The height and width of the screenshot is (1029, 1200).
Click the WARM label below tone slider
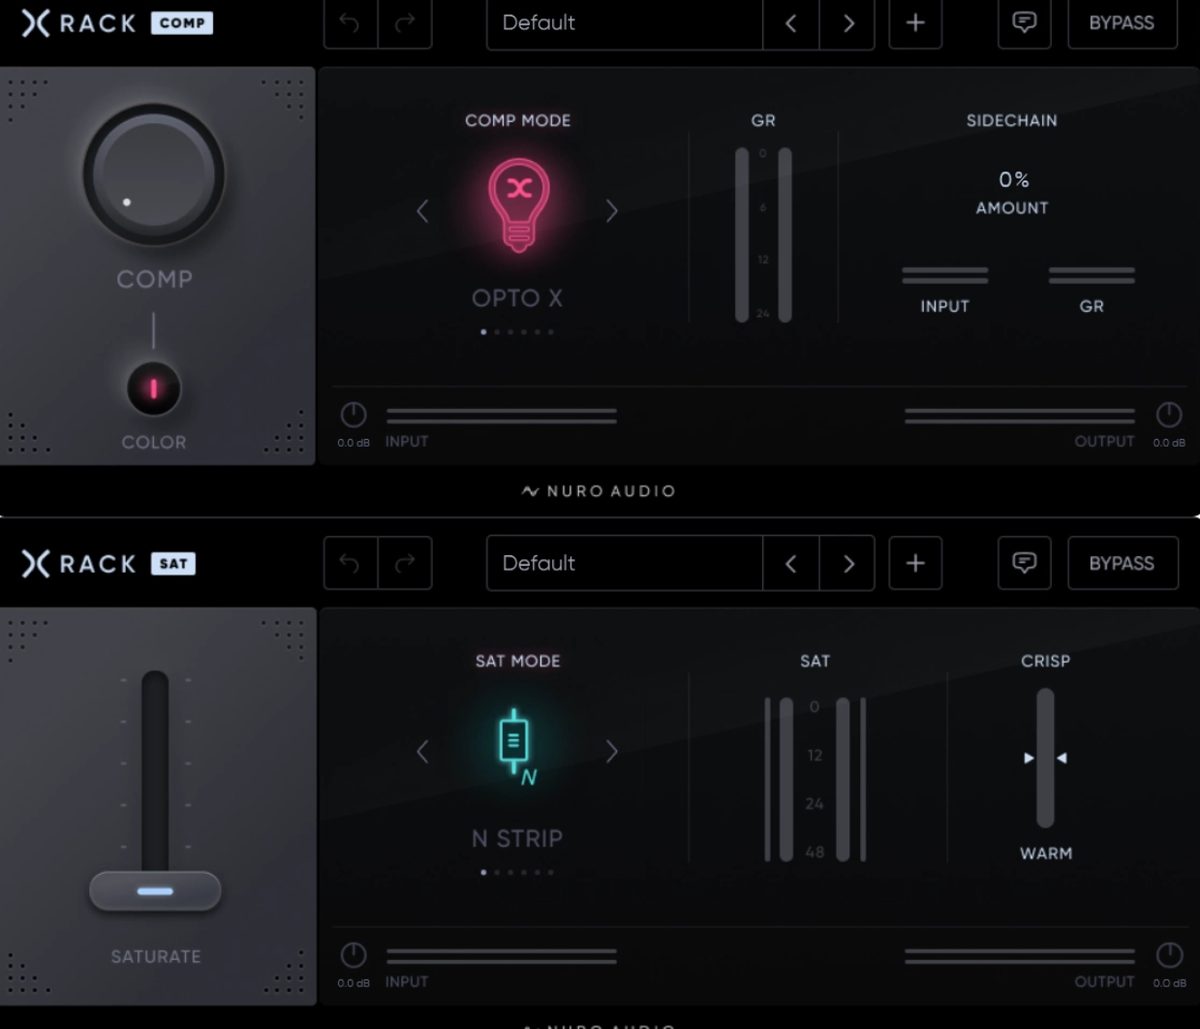coord(1046,853)
